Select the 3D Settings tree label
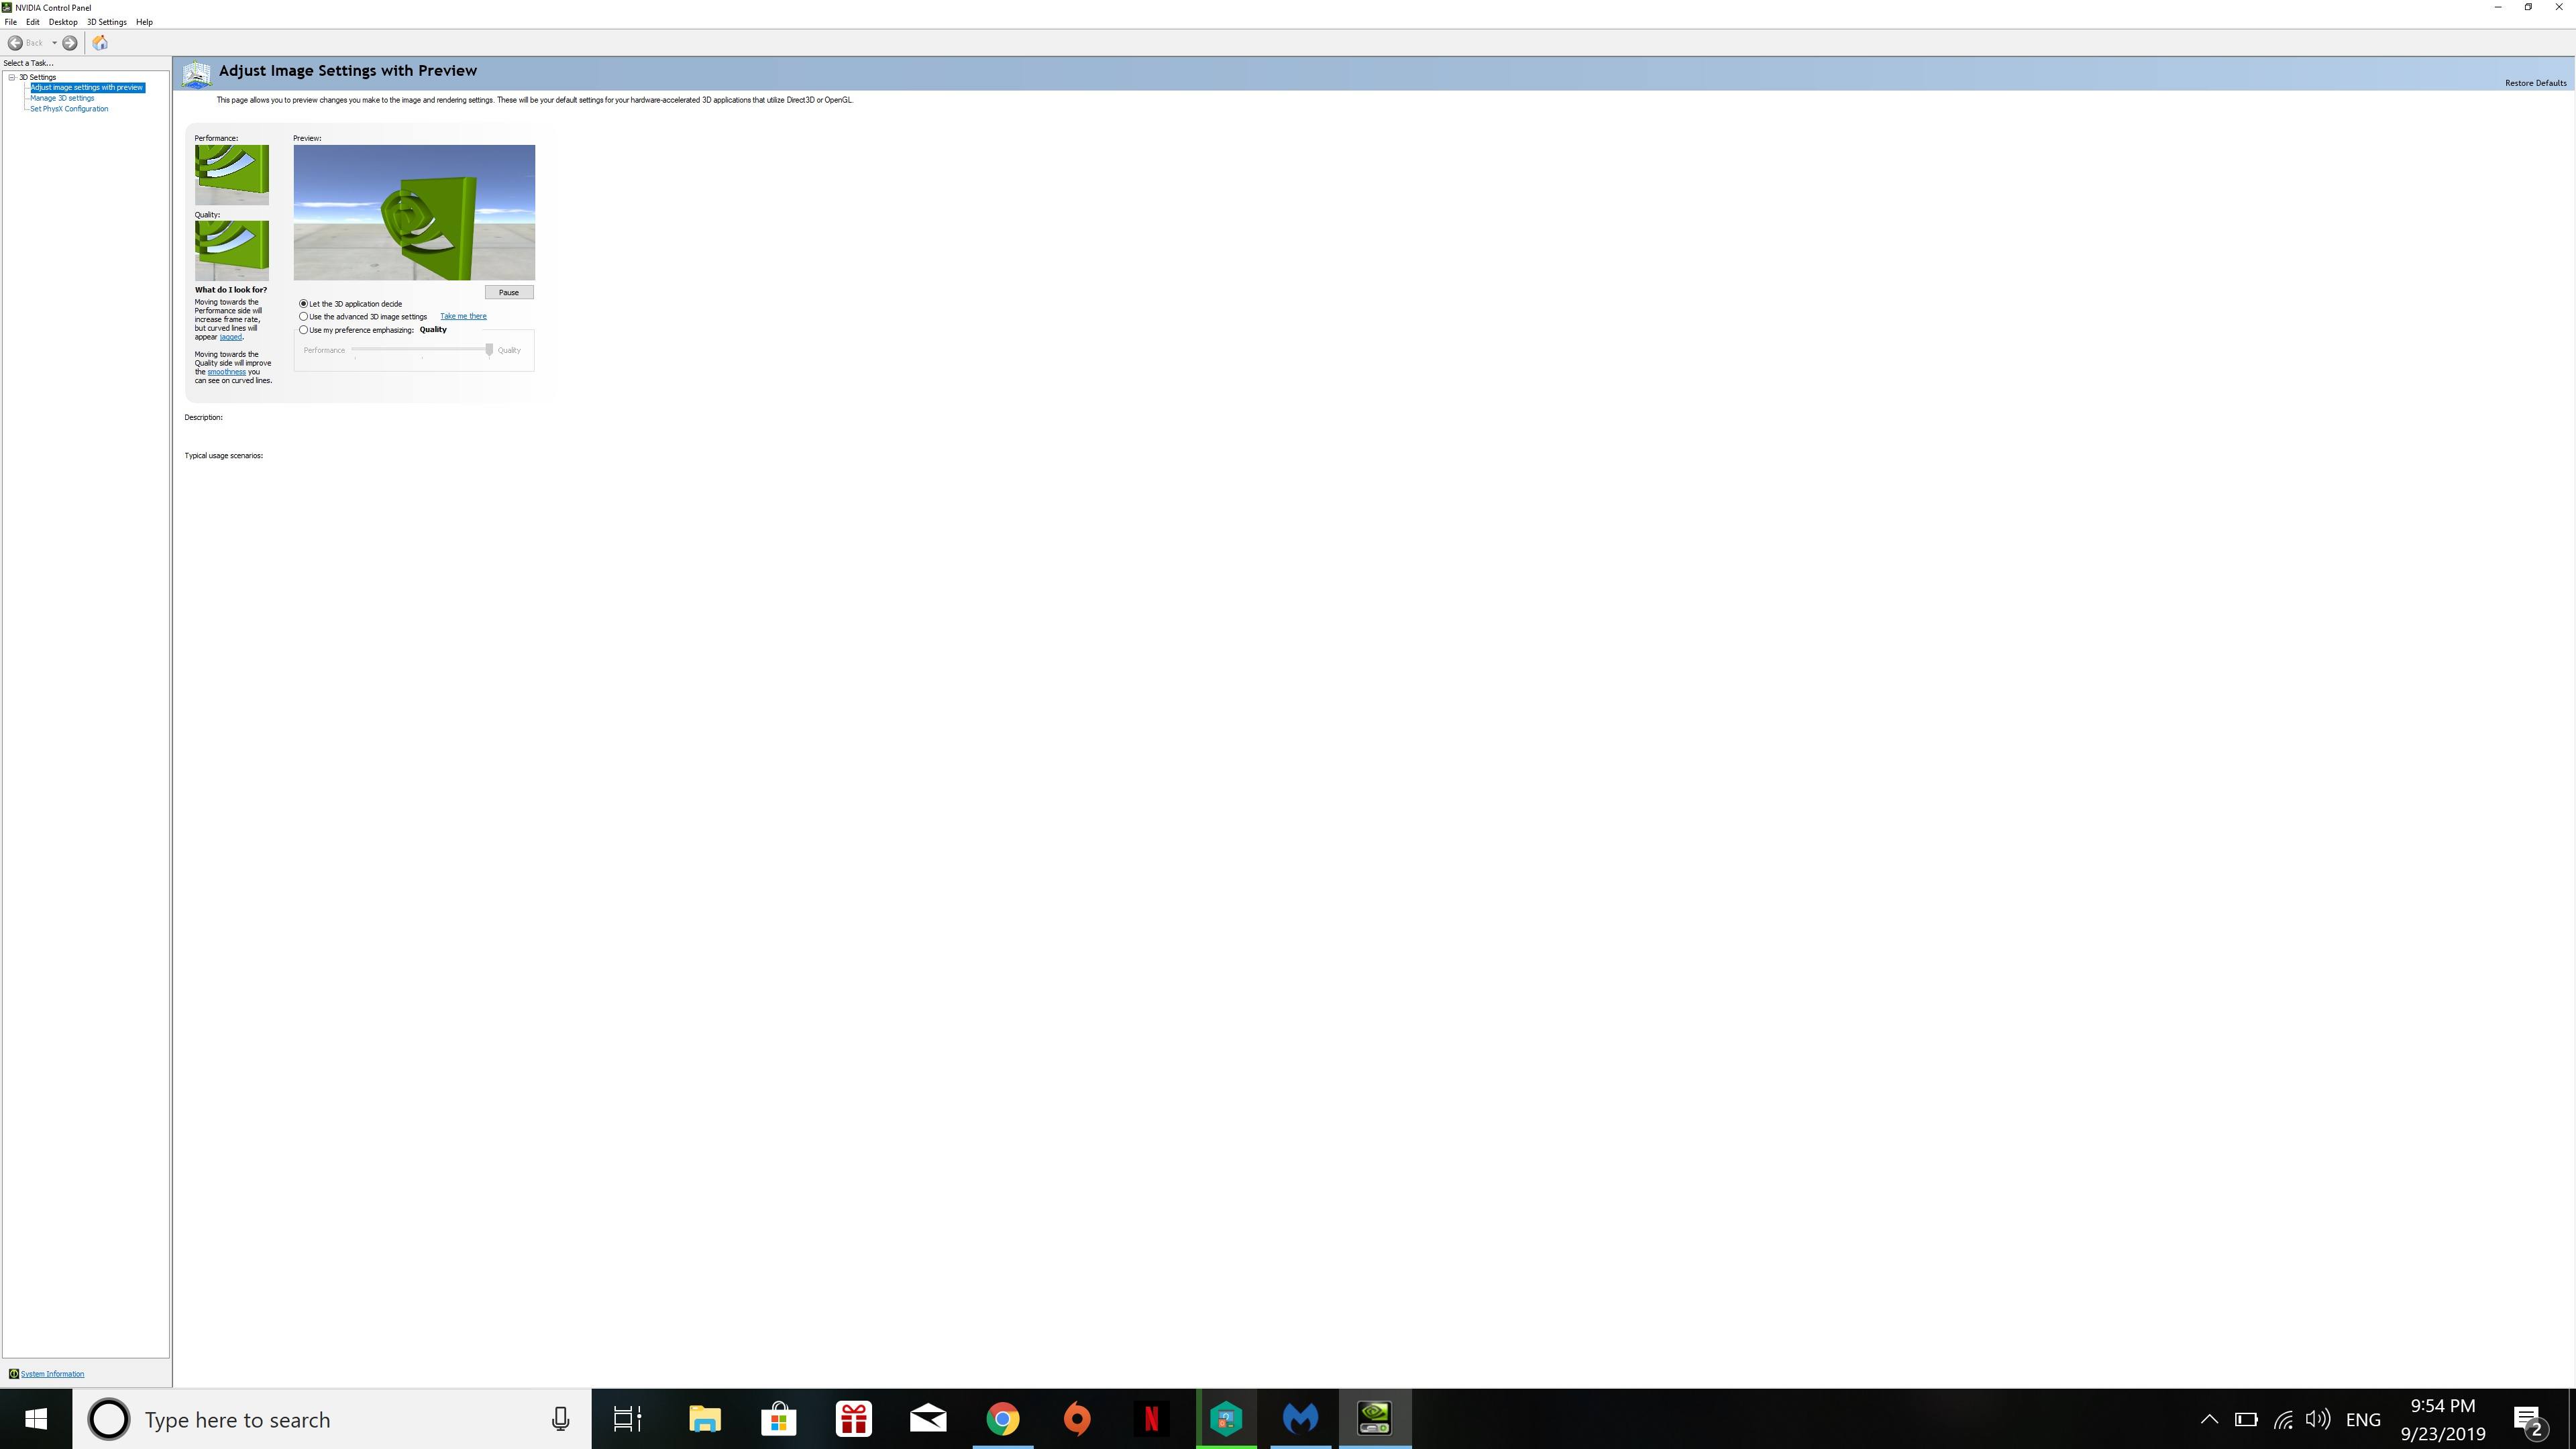 click(x=38, y=77)
